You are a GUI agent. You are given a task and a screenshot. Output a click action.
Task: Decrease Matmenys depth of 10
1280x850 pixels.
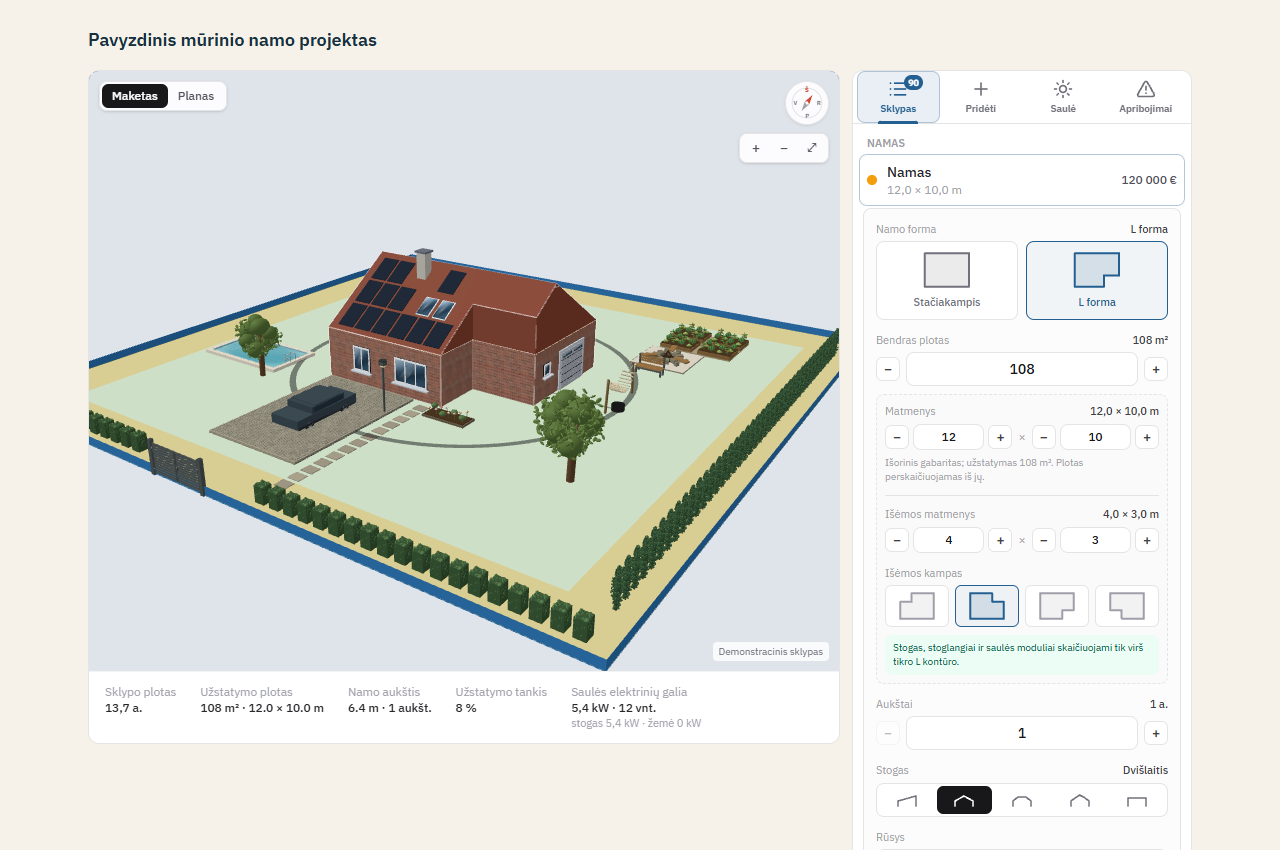[1044, 437]
